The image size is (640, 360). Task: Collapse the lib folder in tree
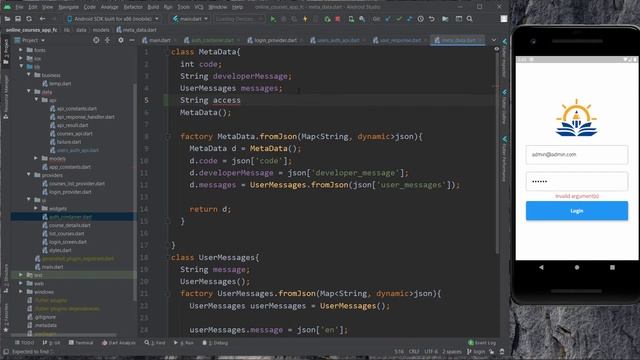pos(21,67)
